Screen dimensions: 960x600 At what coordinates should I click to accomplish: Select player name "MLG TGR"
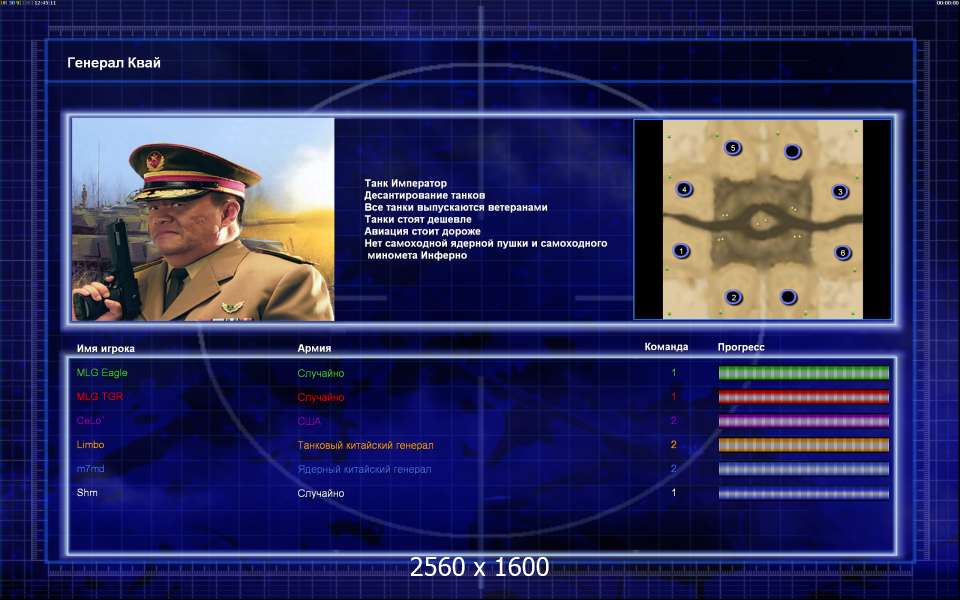click(99, 396)
